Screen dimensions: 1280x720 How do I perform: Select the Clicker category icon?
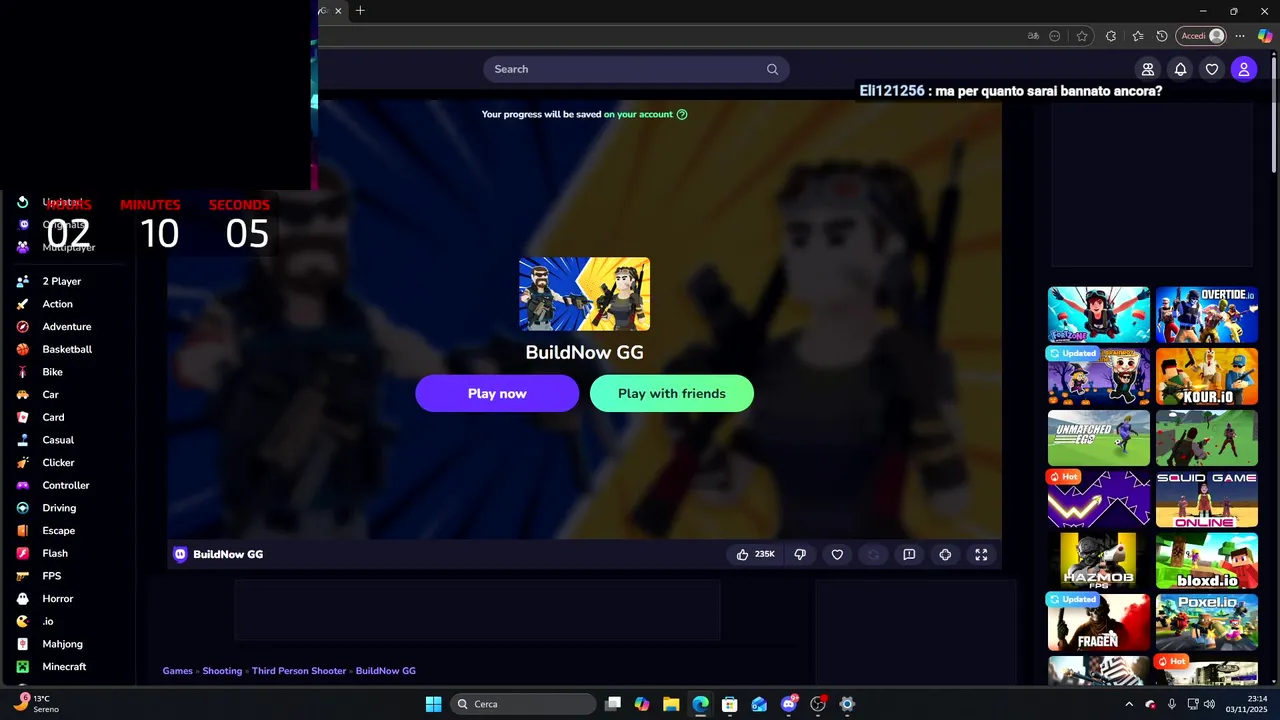22,463
